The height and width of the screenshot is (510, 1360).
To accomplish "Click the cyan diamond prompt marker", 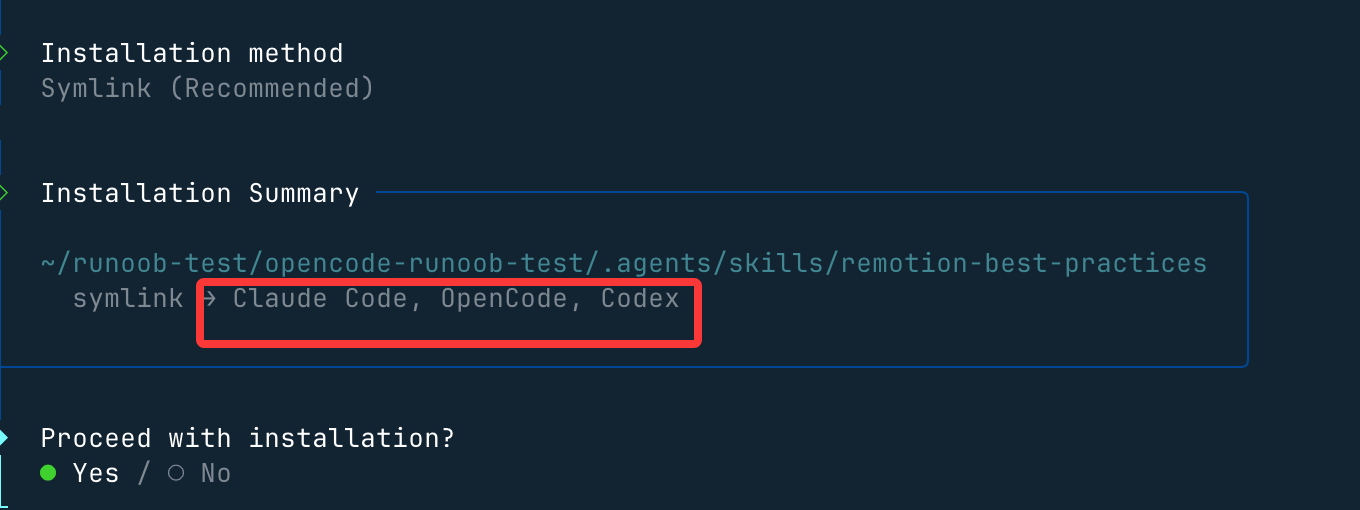I will (4, 438).
